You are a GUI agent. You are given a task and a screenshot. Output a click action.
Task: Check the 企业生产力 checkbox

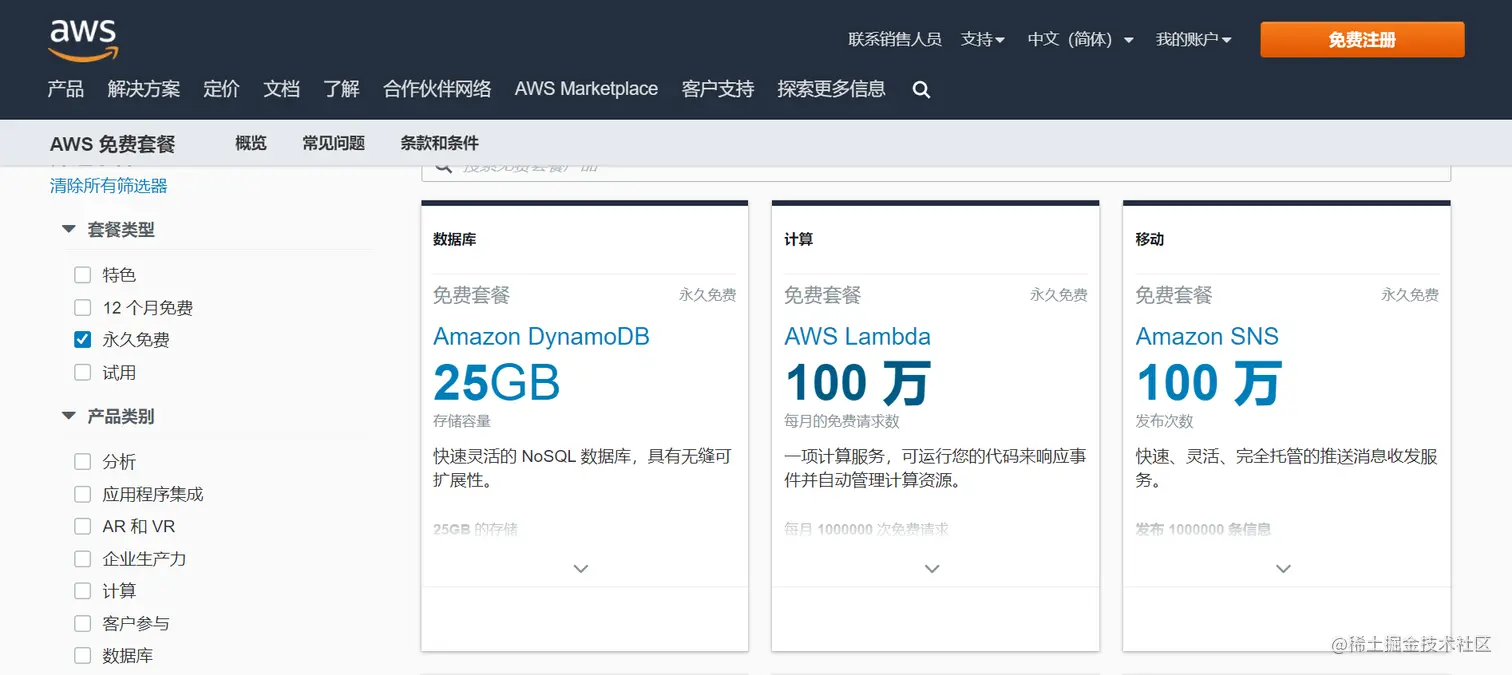pyautogui.click(x=83, y=559)
